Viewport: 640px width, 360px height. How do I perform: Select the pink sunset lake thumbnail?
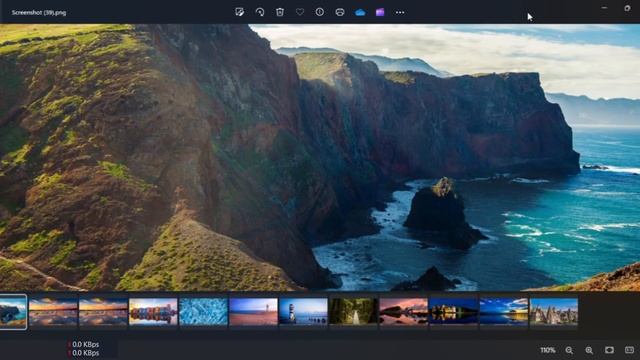[x=403, y=312]
